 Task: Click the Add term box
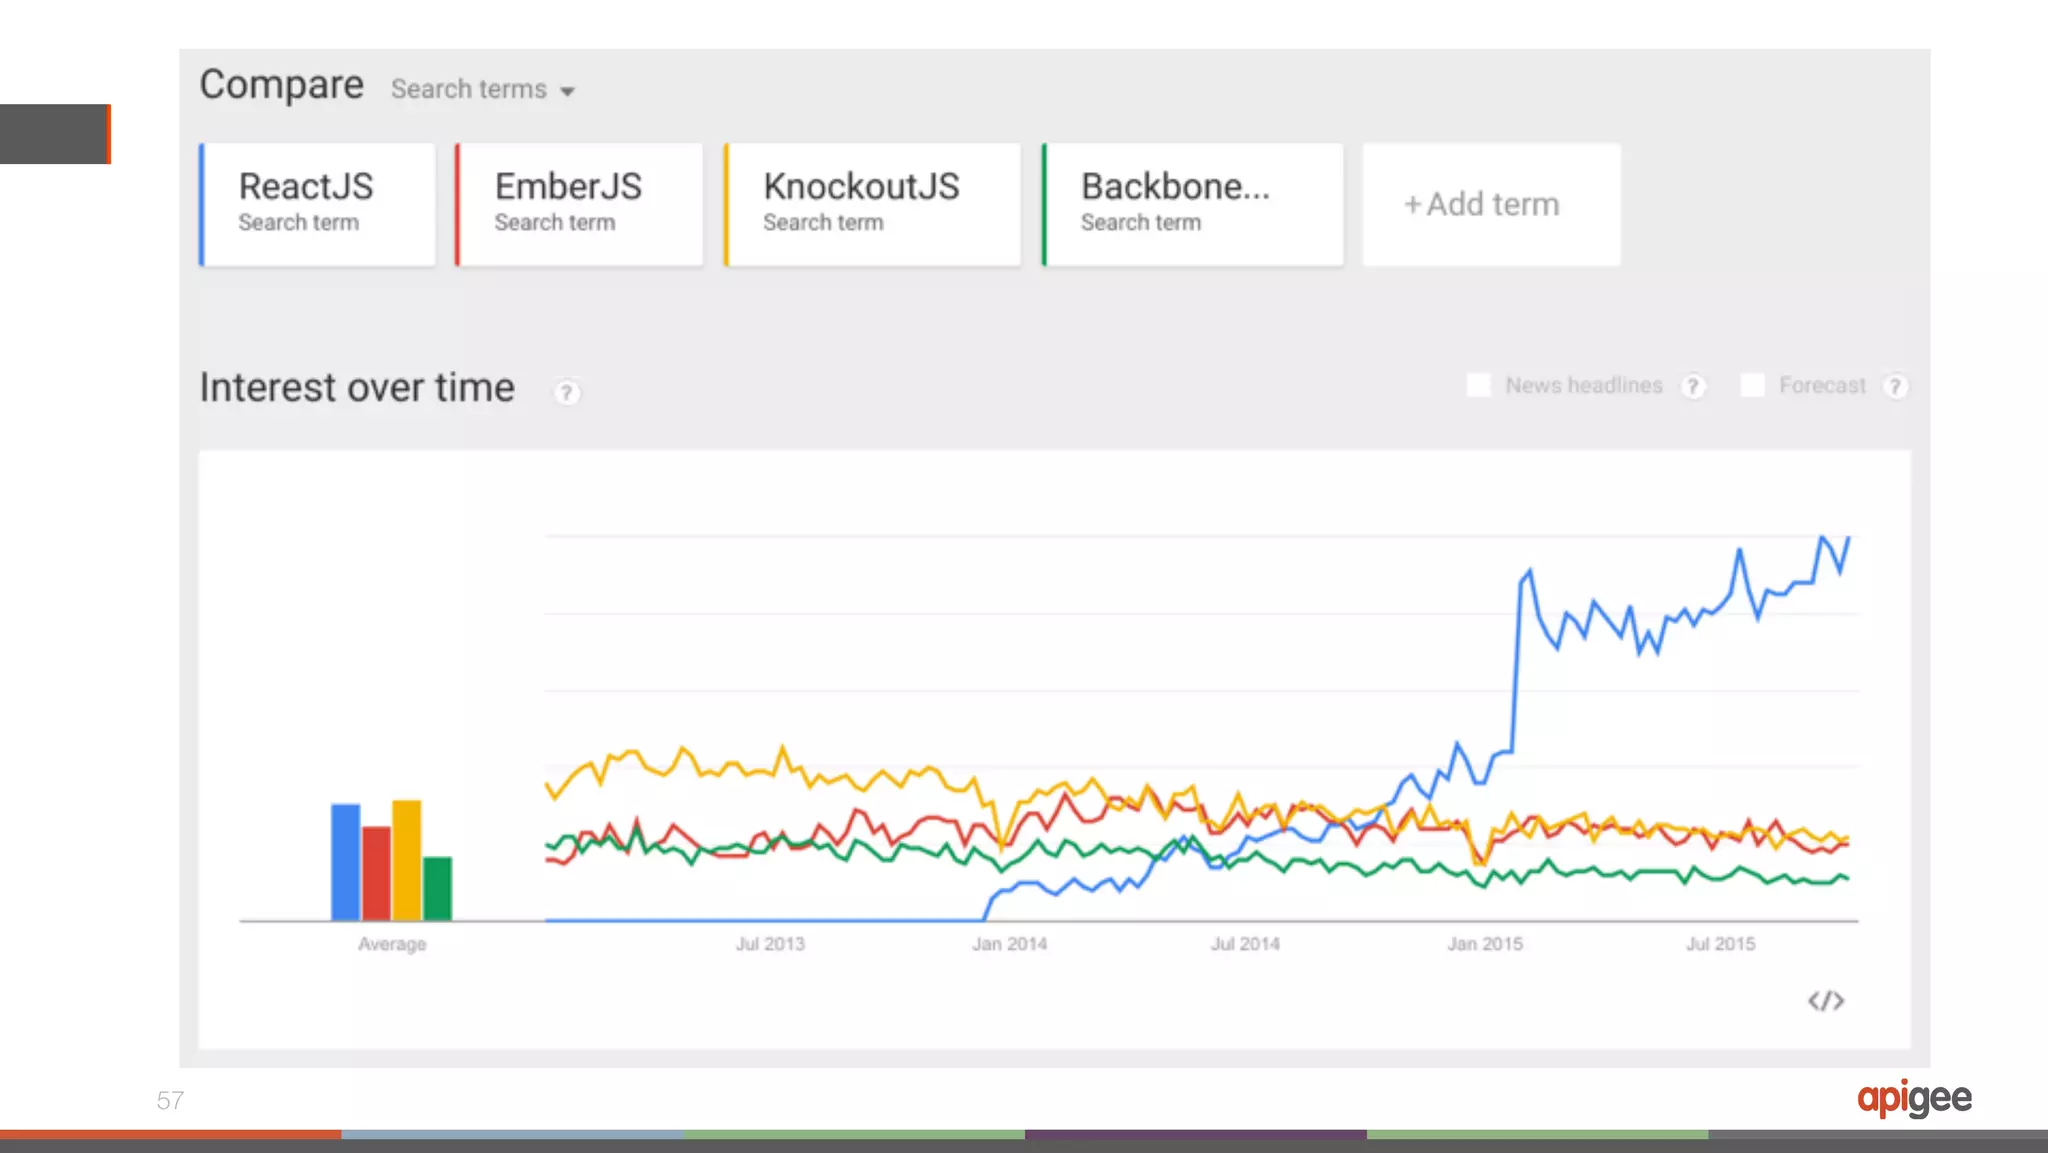[x=1491, y=204]
